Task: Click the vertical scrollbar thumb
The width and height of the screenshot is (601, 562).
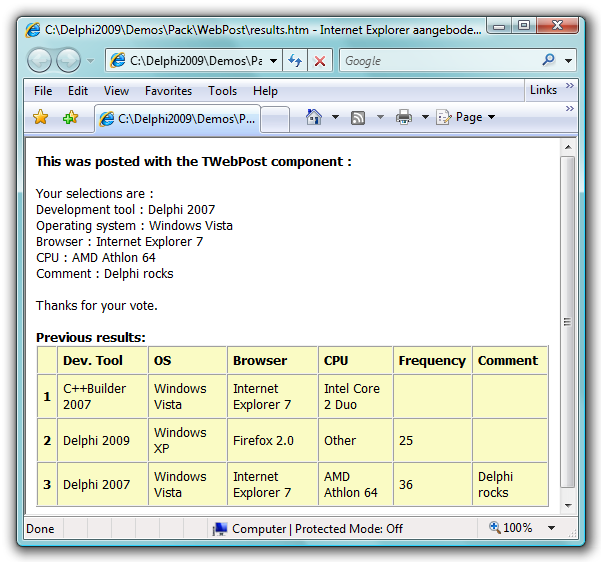Action: pyautogui.click(x=568, y=320)
